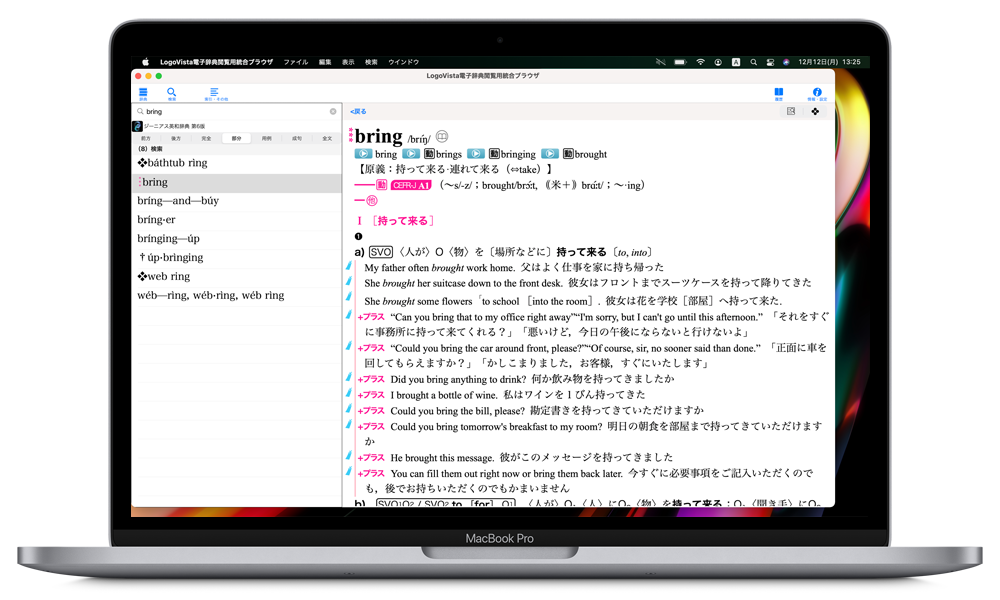
Task: Click pencil icon beside 'He brought this message'
Action: 349,455
